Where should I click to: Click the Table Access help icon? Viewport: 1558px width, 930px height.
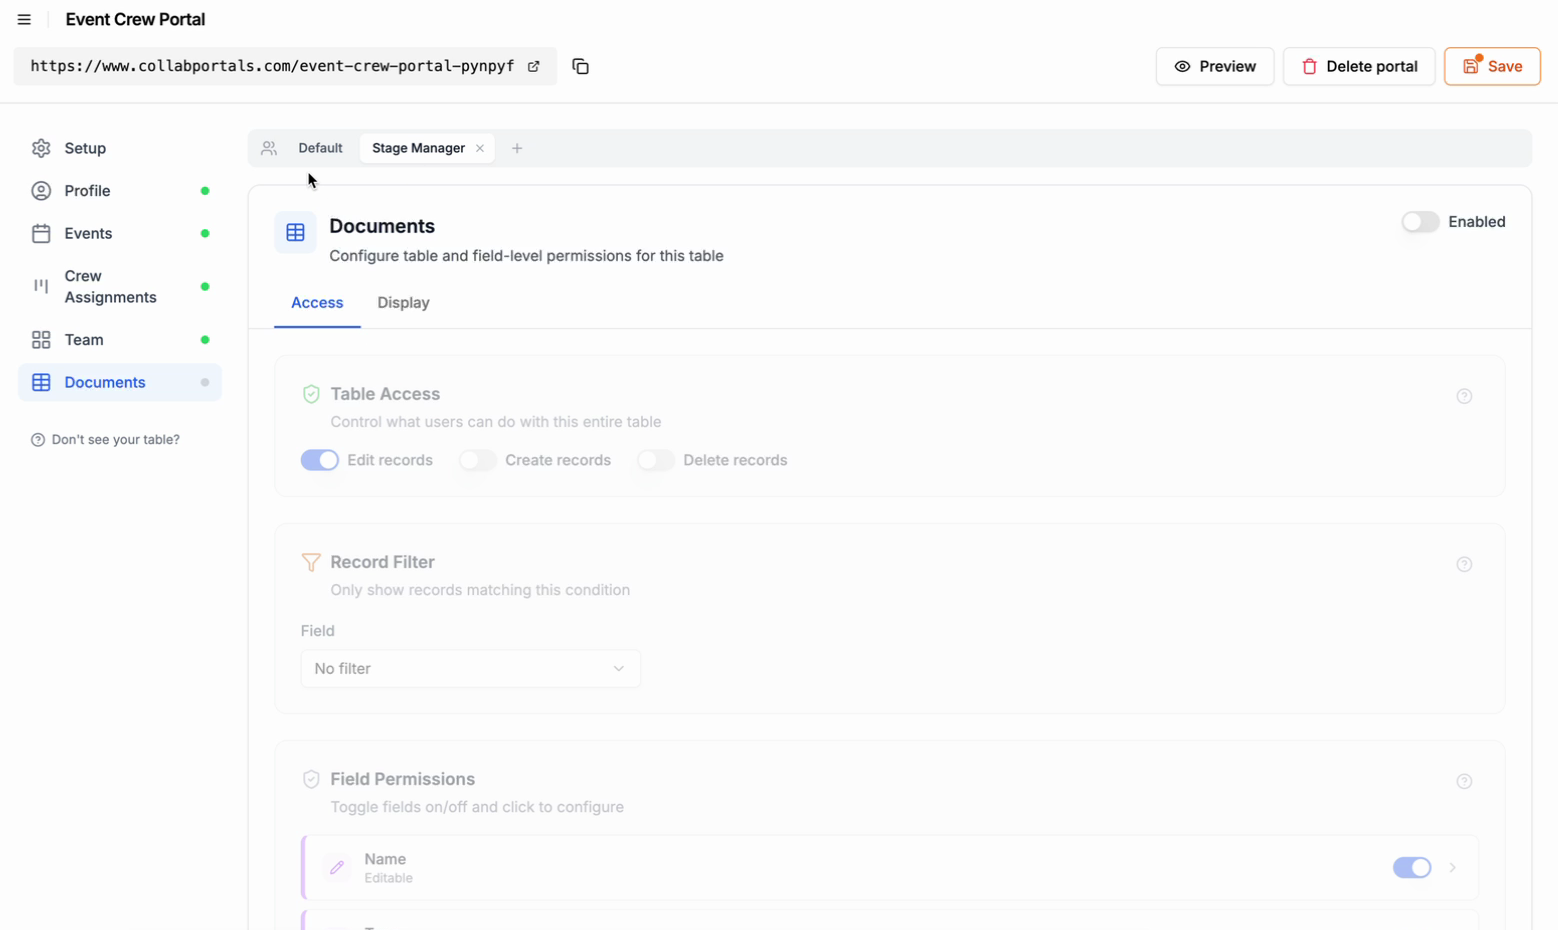pyautogui.click(x=1464, y=396)
